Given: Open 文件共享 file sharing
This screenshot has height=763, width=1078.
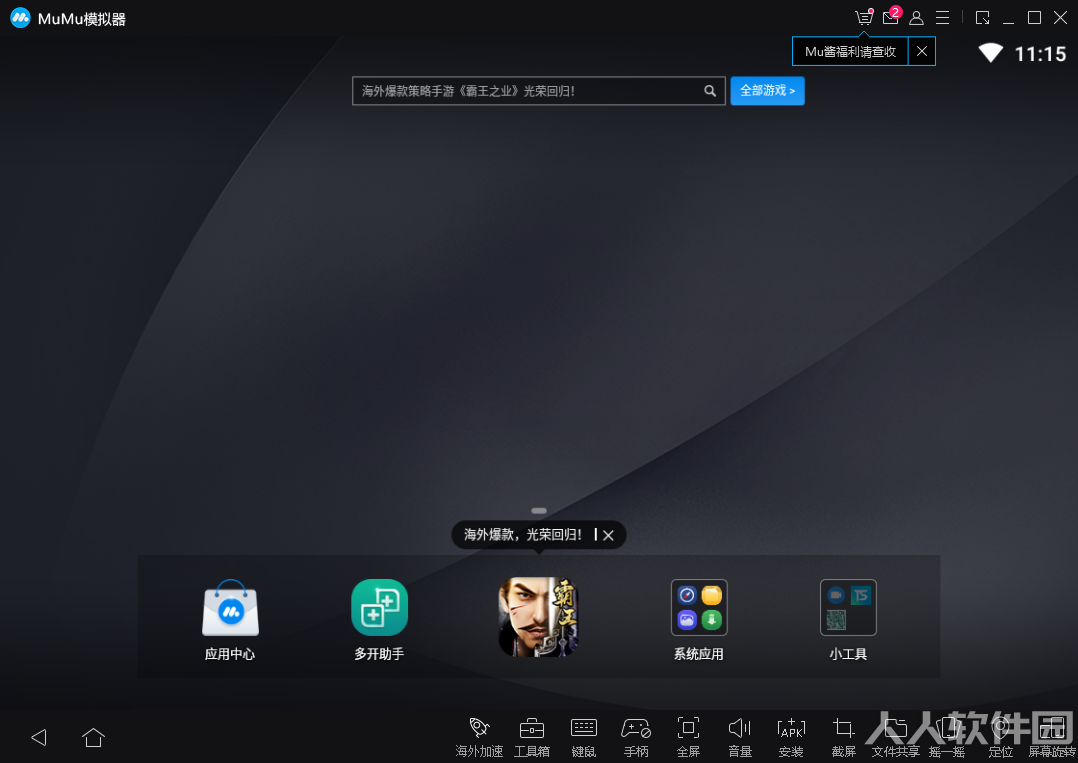Looking at the screenshot, I should point(895,738).
